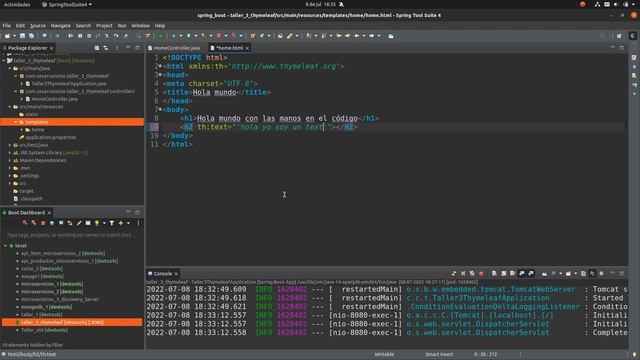Image resolution: width=640 pixels, height=360 pixels.
Task: Click the Open Perspective toolbar icon
Action: (x=620, y=36)
